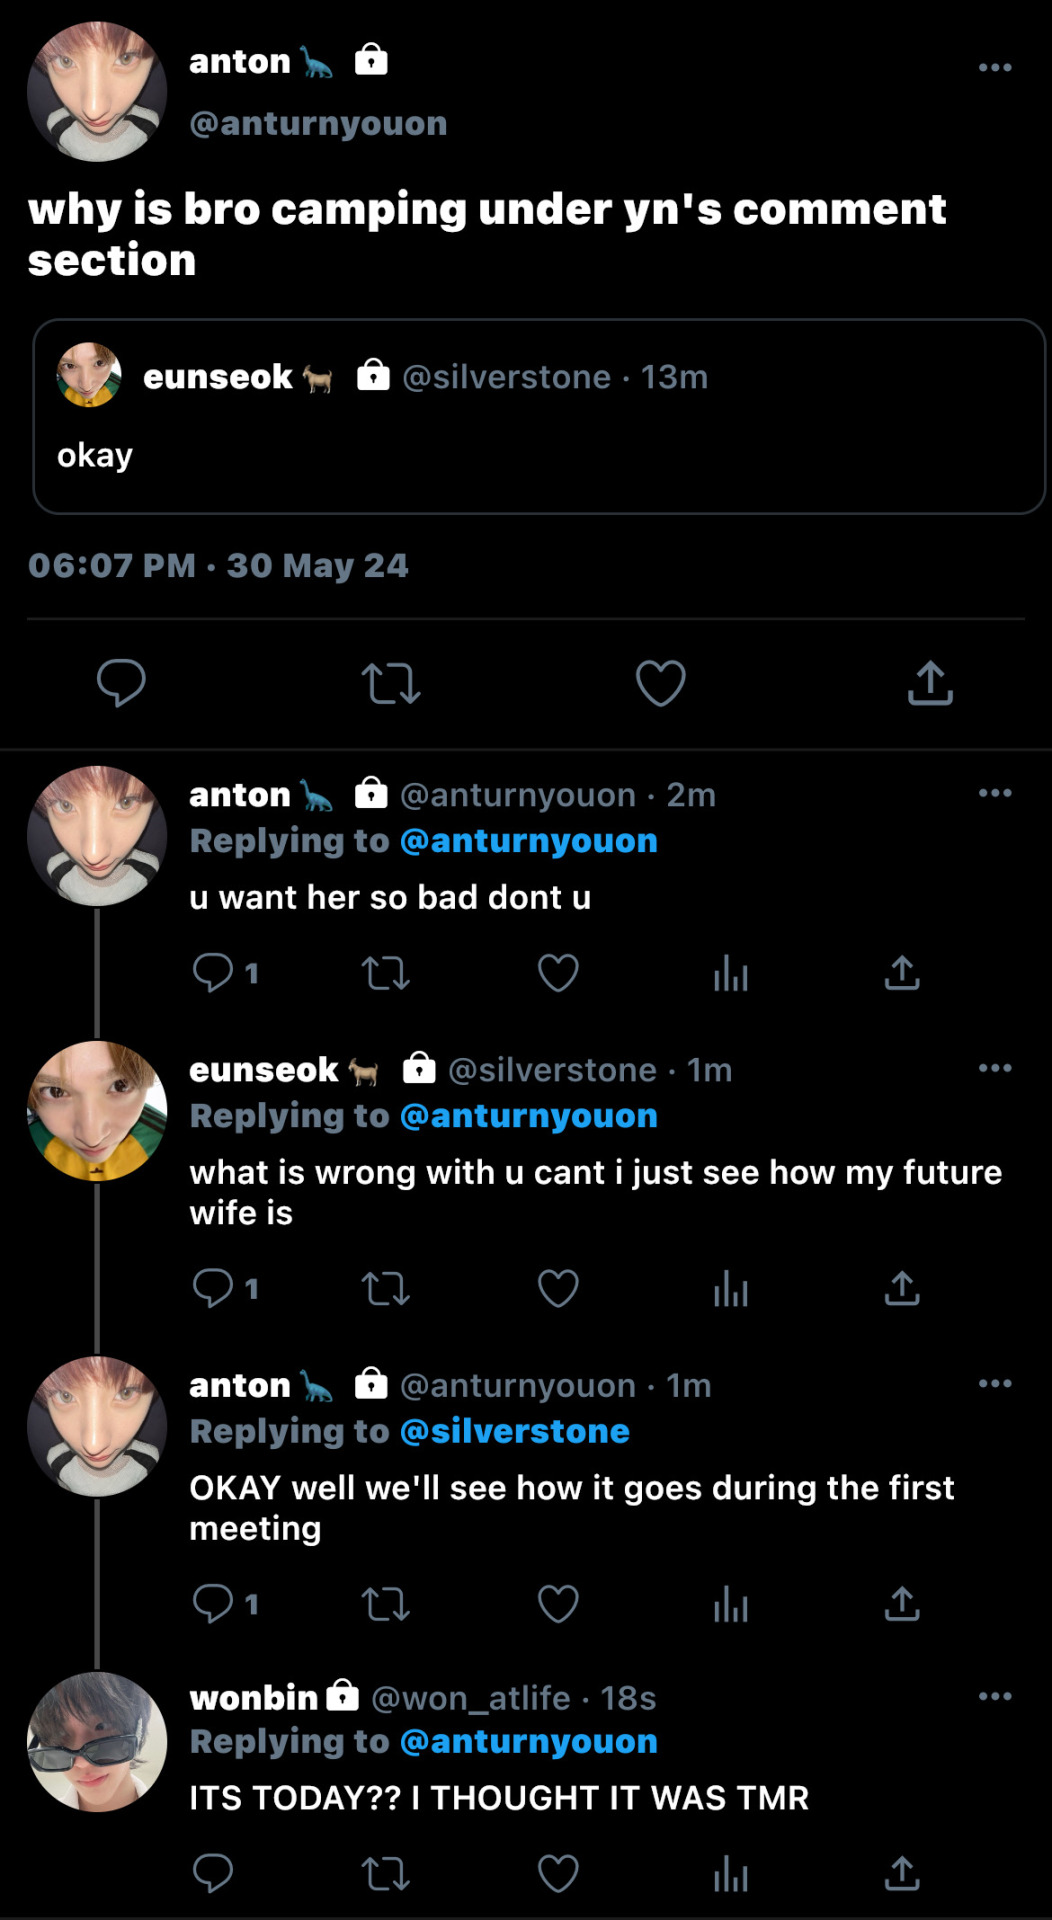This screenshot has height=1920, width=1052.
Task: Open @silverstone link in anton's reply
Action: (514, 1431)
